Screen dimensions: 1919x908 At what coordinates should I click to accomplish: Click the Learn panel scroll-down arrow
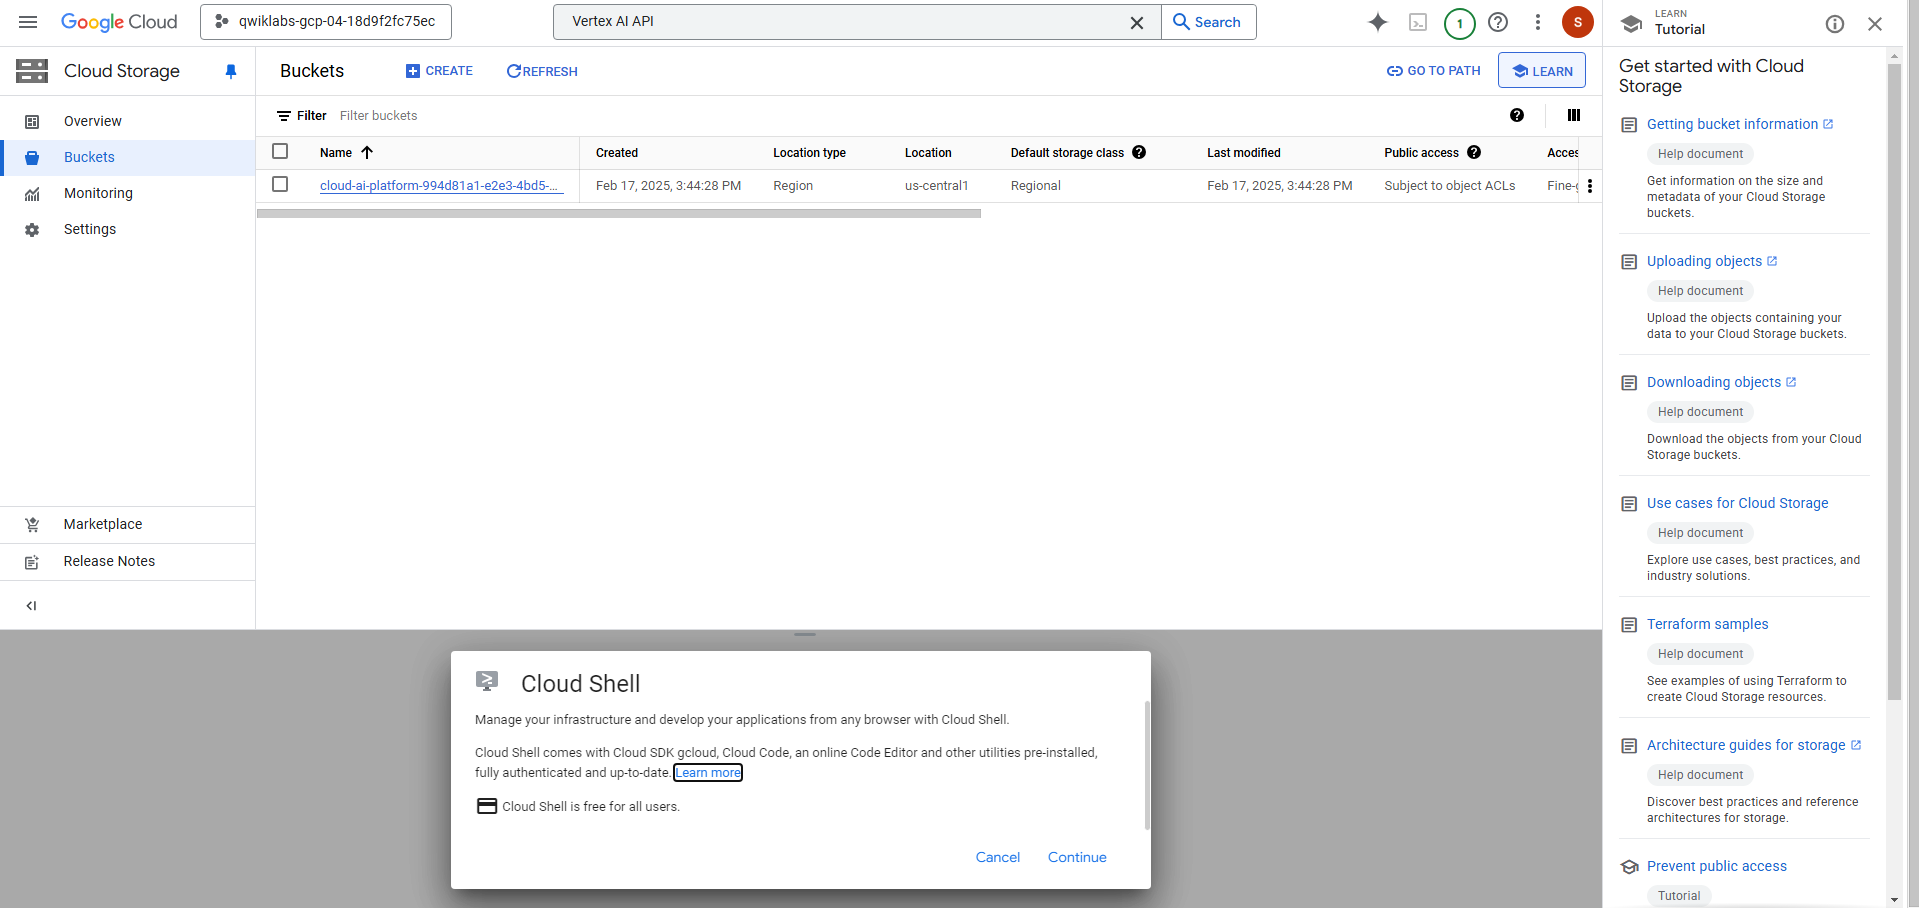(x=1894, y=899)
